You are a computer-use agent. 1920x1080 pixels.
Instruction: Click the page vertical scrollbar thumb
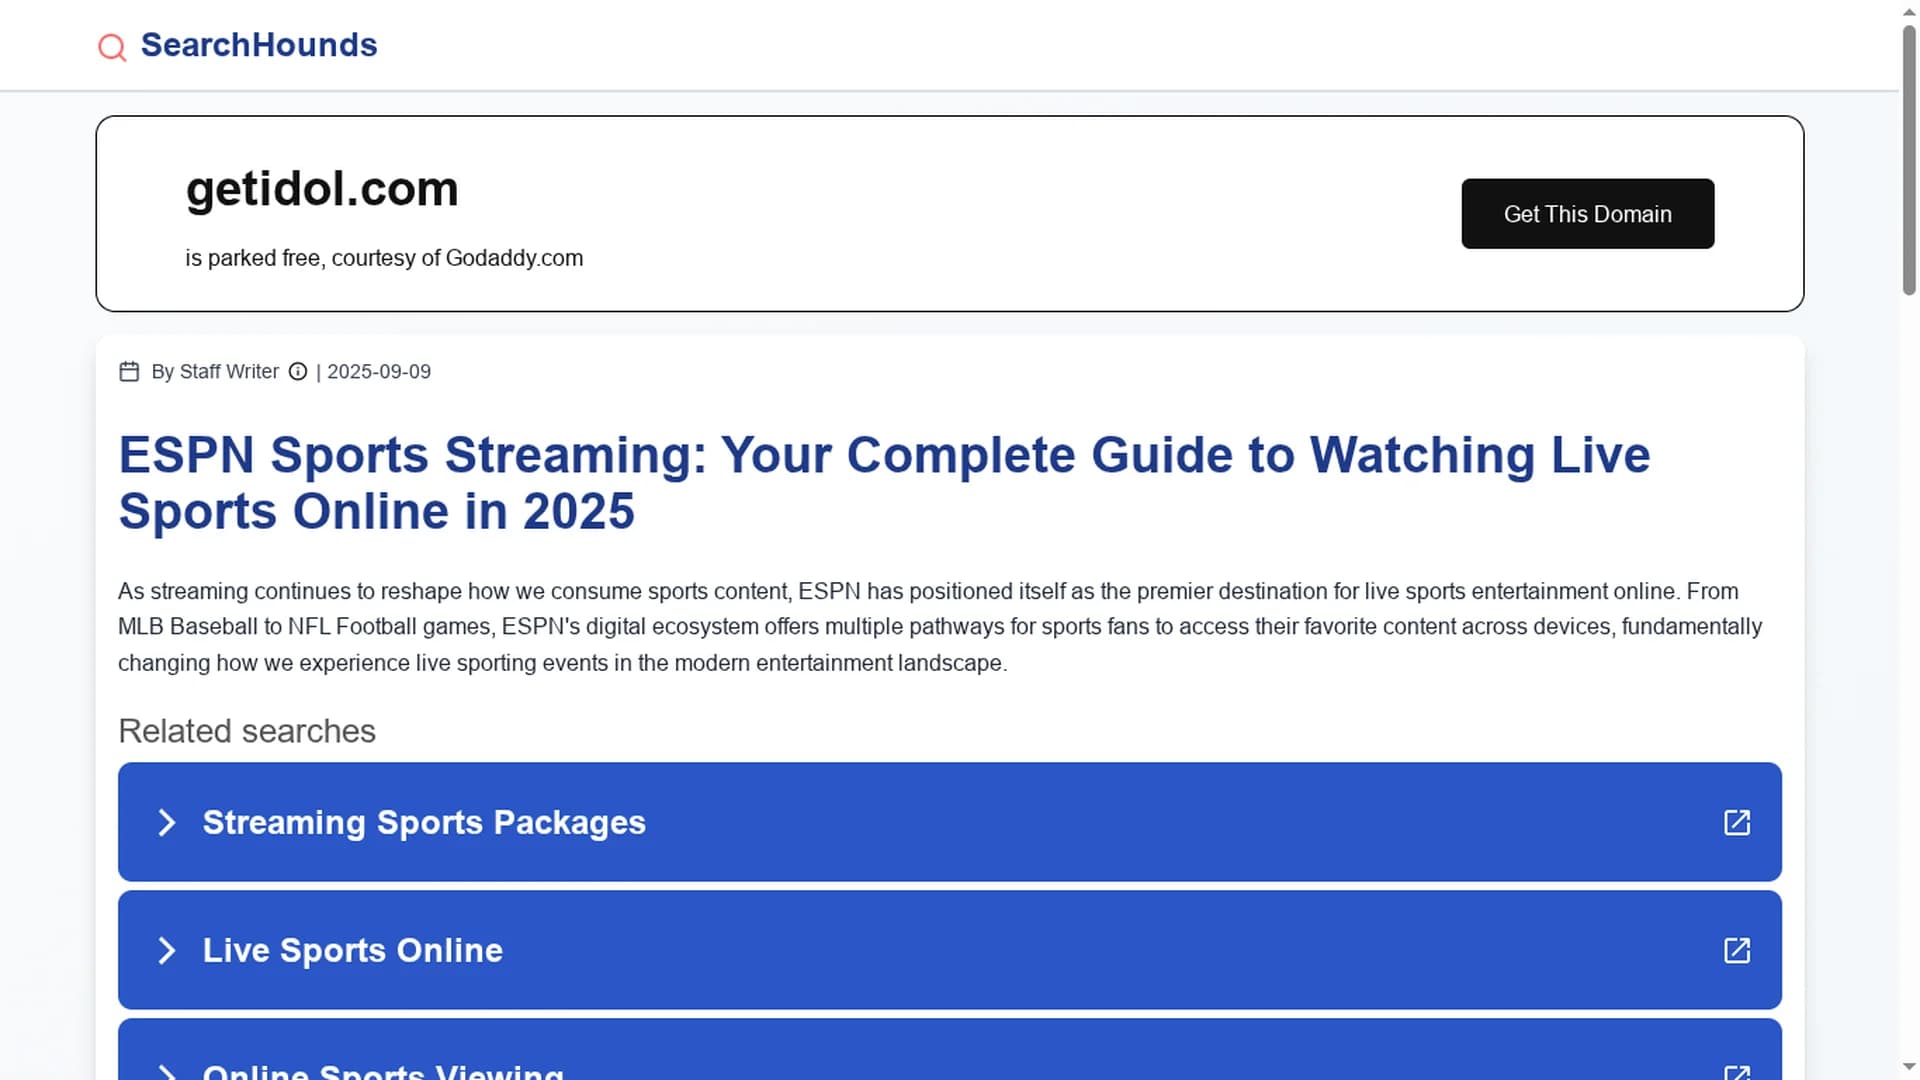[1908, 160]
